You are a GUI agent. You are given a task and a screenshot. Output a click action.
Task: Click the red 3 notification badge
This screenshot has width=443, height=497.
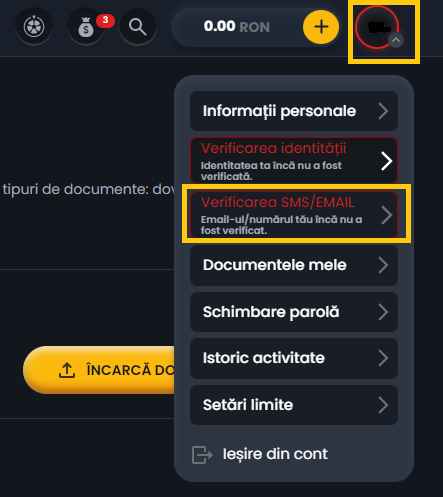coord(105,20)
